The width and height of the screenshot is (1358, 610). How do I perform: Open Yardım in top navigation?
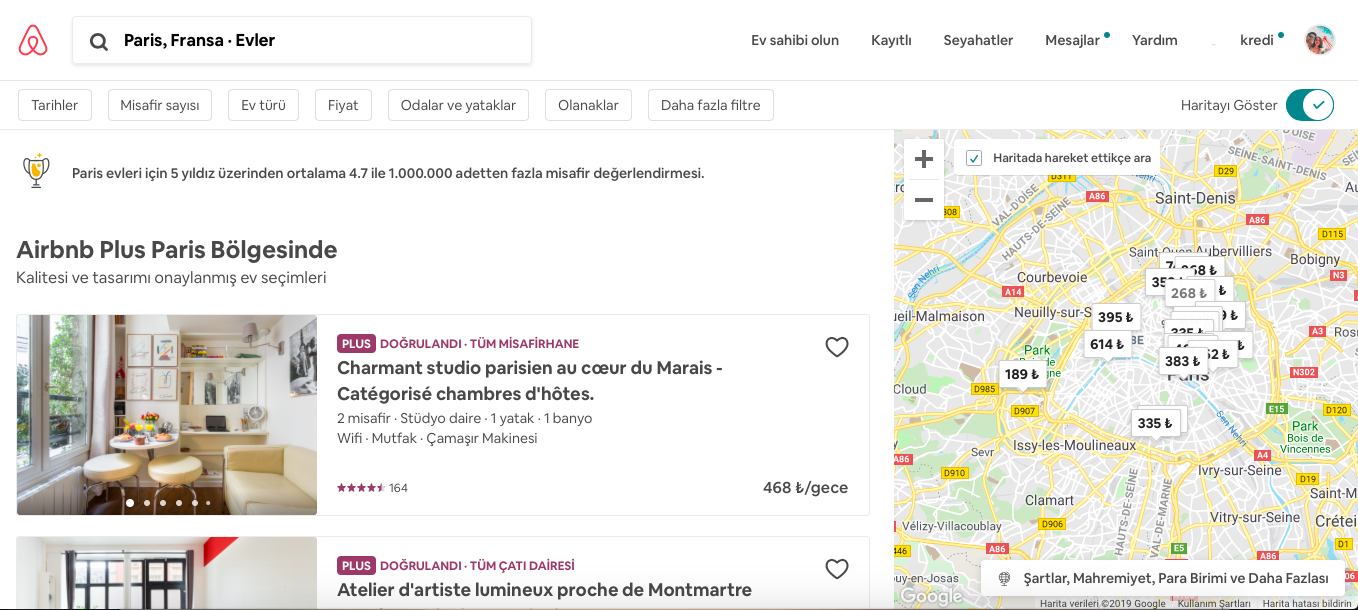1155,40
